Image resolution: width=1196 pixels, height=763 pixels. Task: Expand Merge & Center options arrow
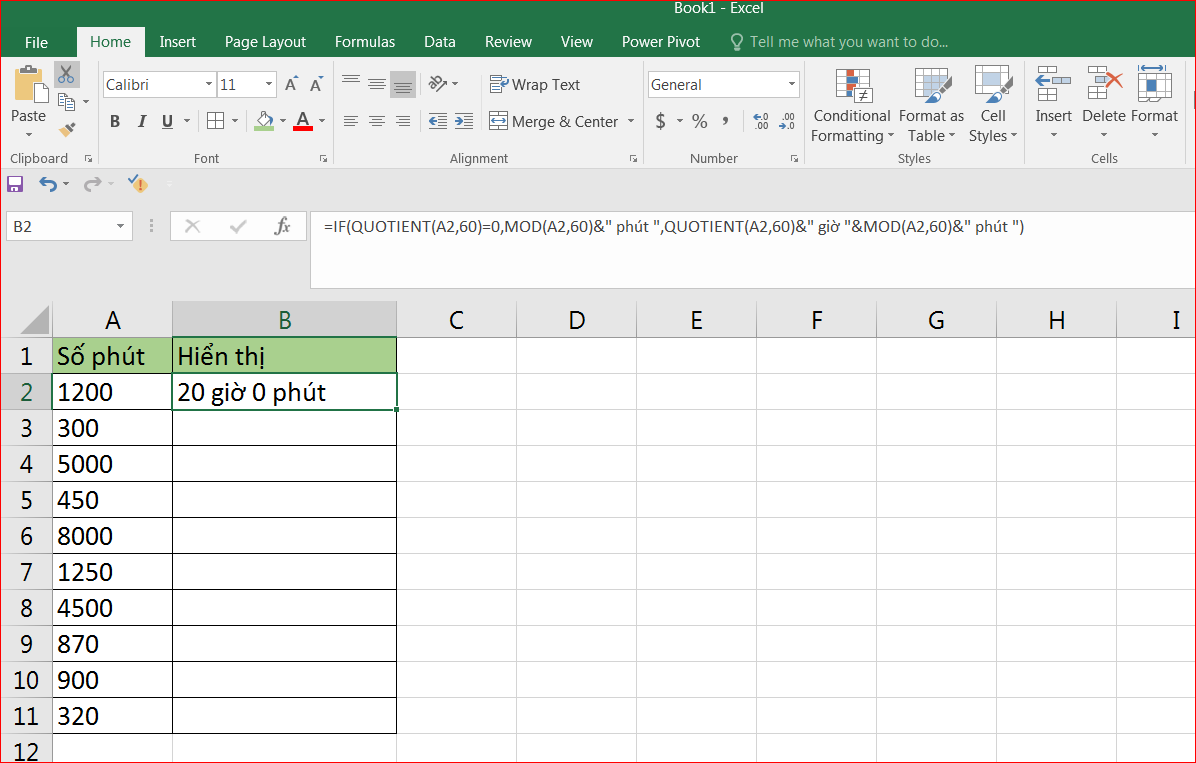coord(631,121)
